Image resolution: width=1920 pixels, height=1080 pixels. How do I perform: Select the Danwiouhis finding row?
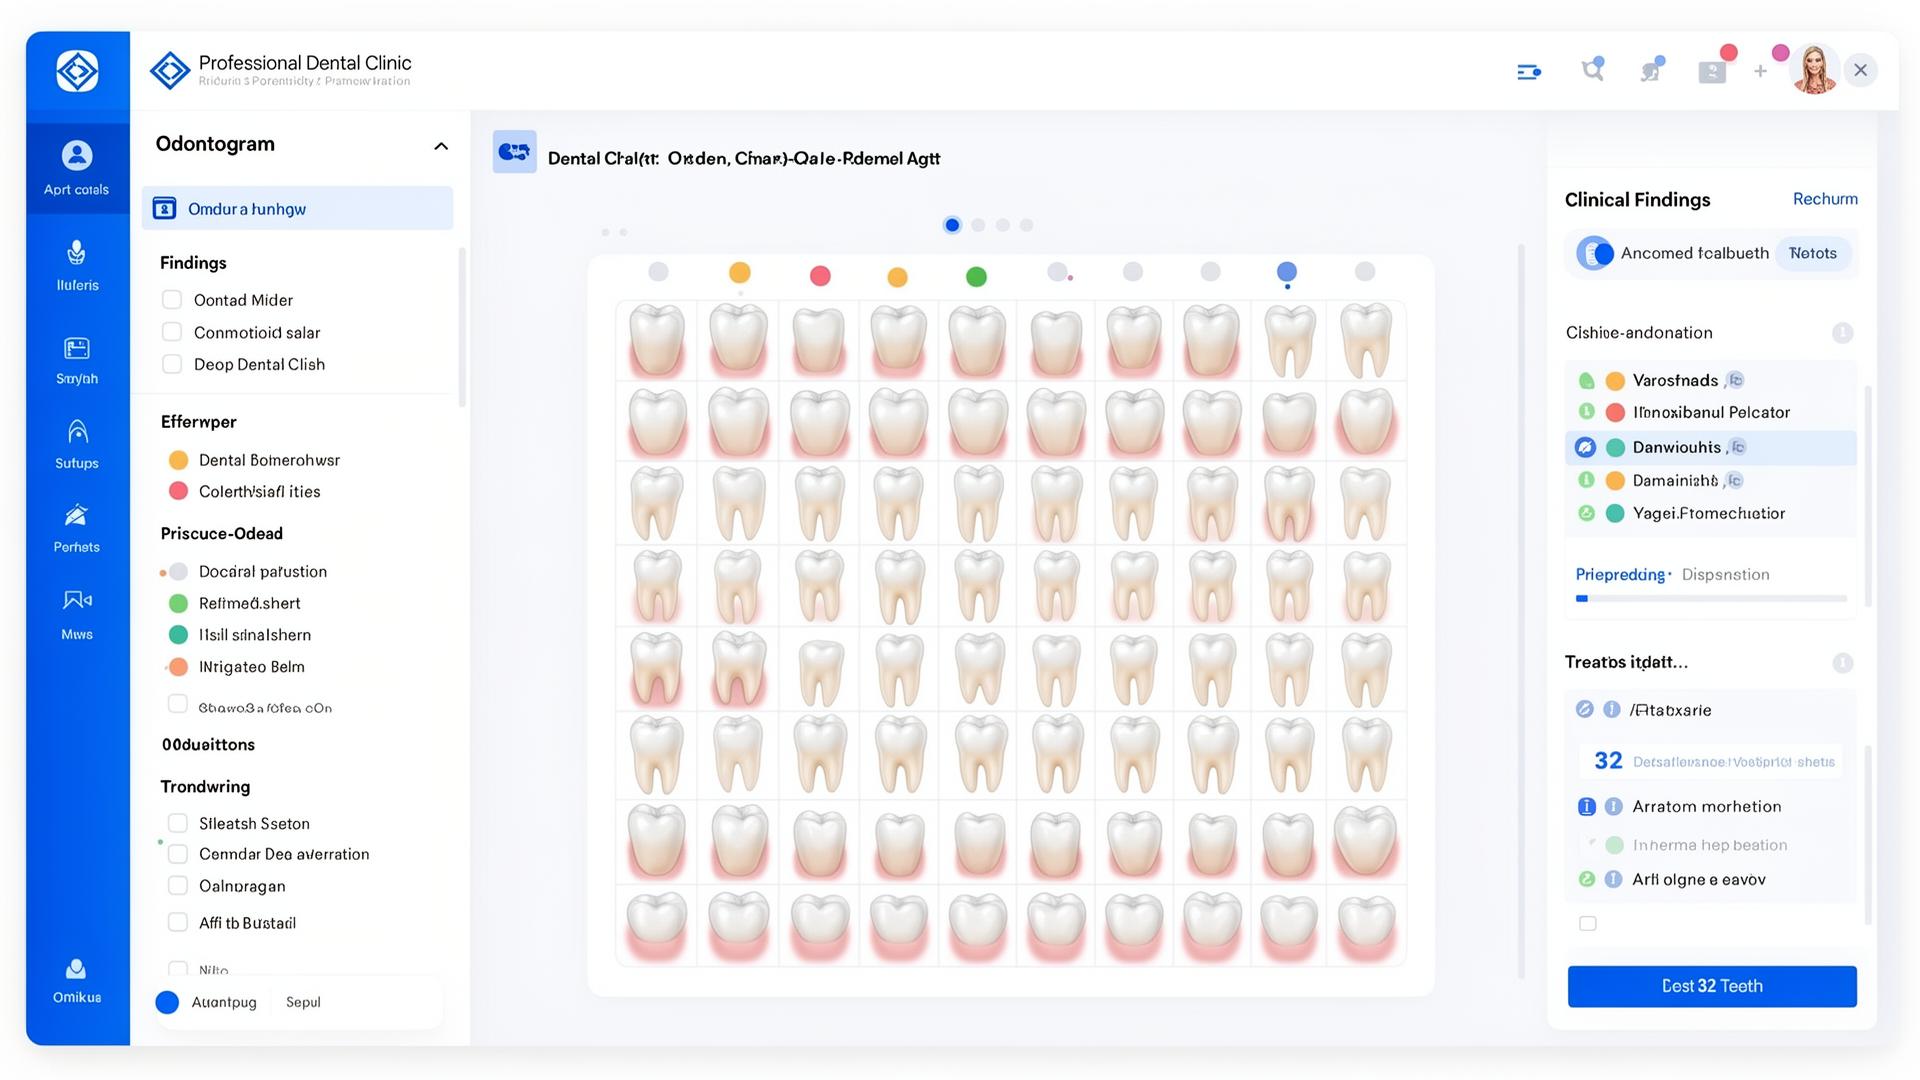tap(1710, 447)
